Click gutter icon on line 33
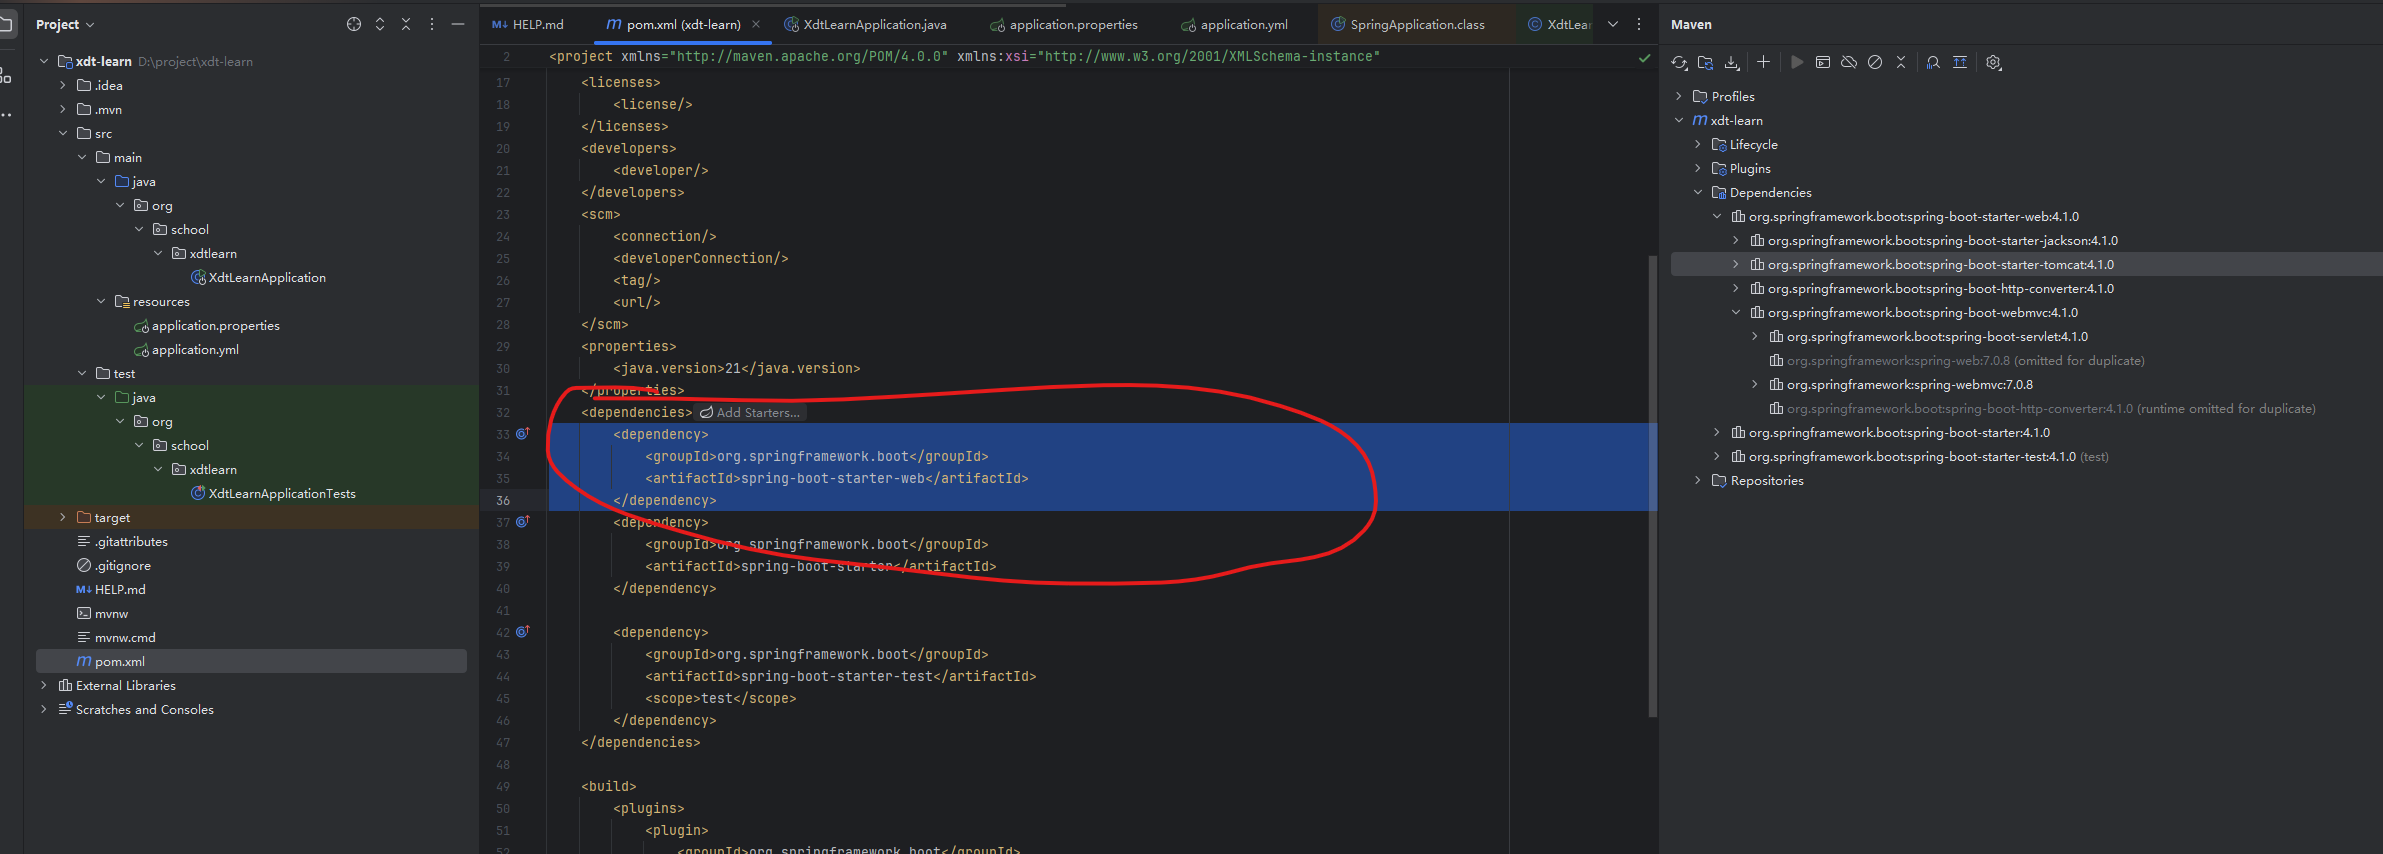Screen dimensions: 2383x854 pyautogui.click(x=522, y=434)
